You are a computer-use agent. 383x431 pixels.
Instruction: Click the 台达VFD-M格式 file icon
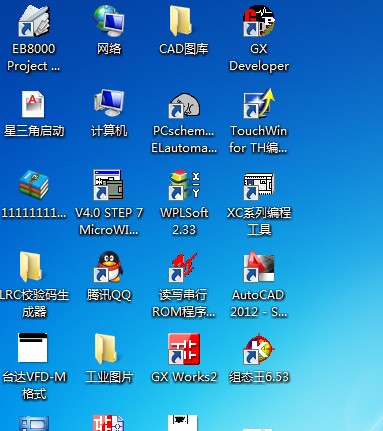33,348
